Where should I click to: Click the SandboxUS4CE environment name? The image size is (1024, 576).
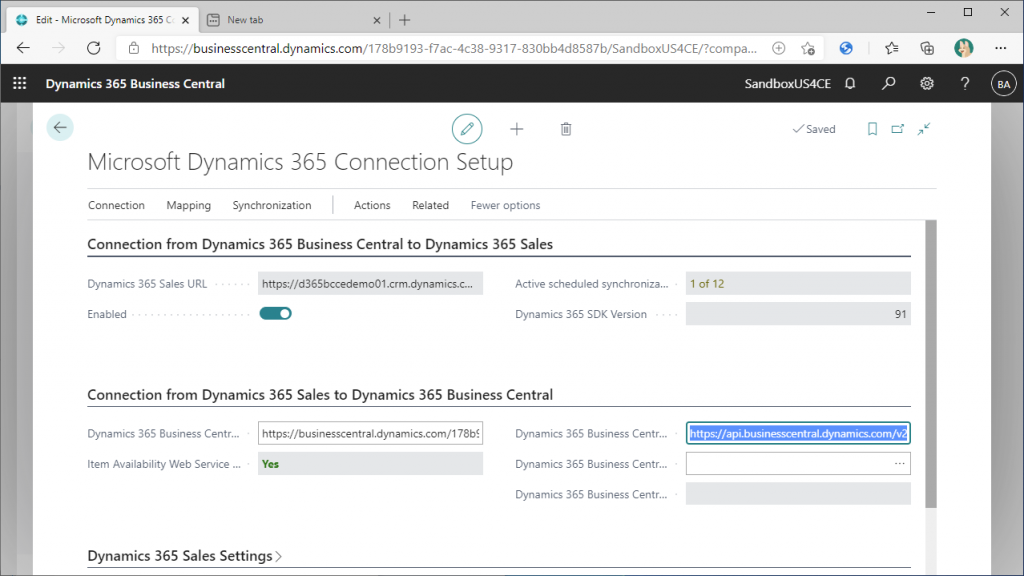788,84
